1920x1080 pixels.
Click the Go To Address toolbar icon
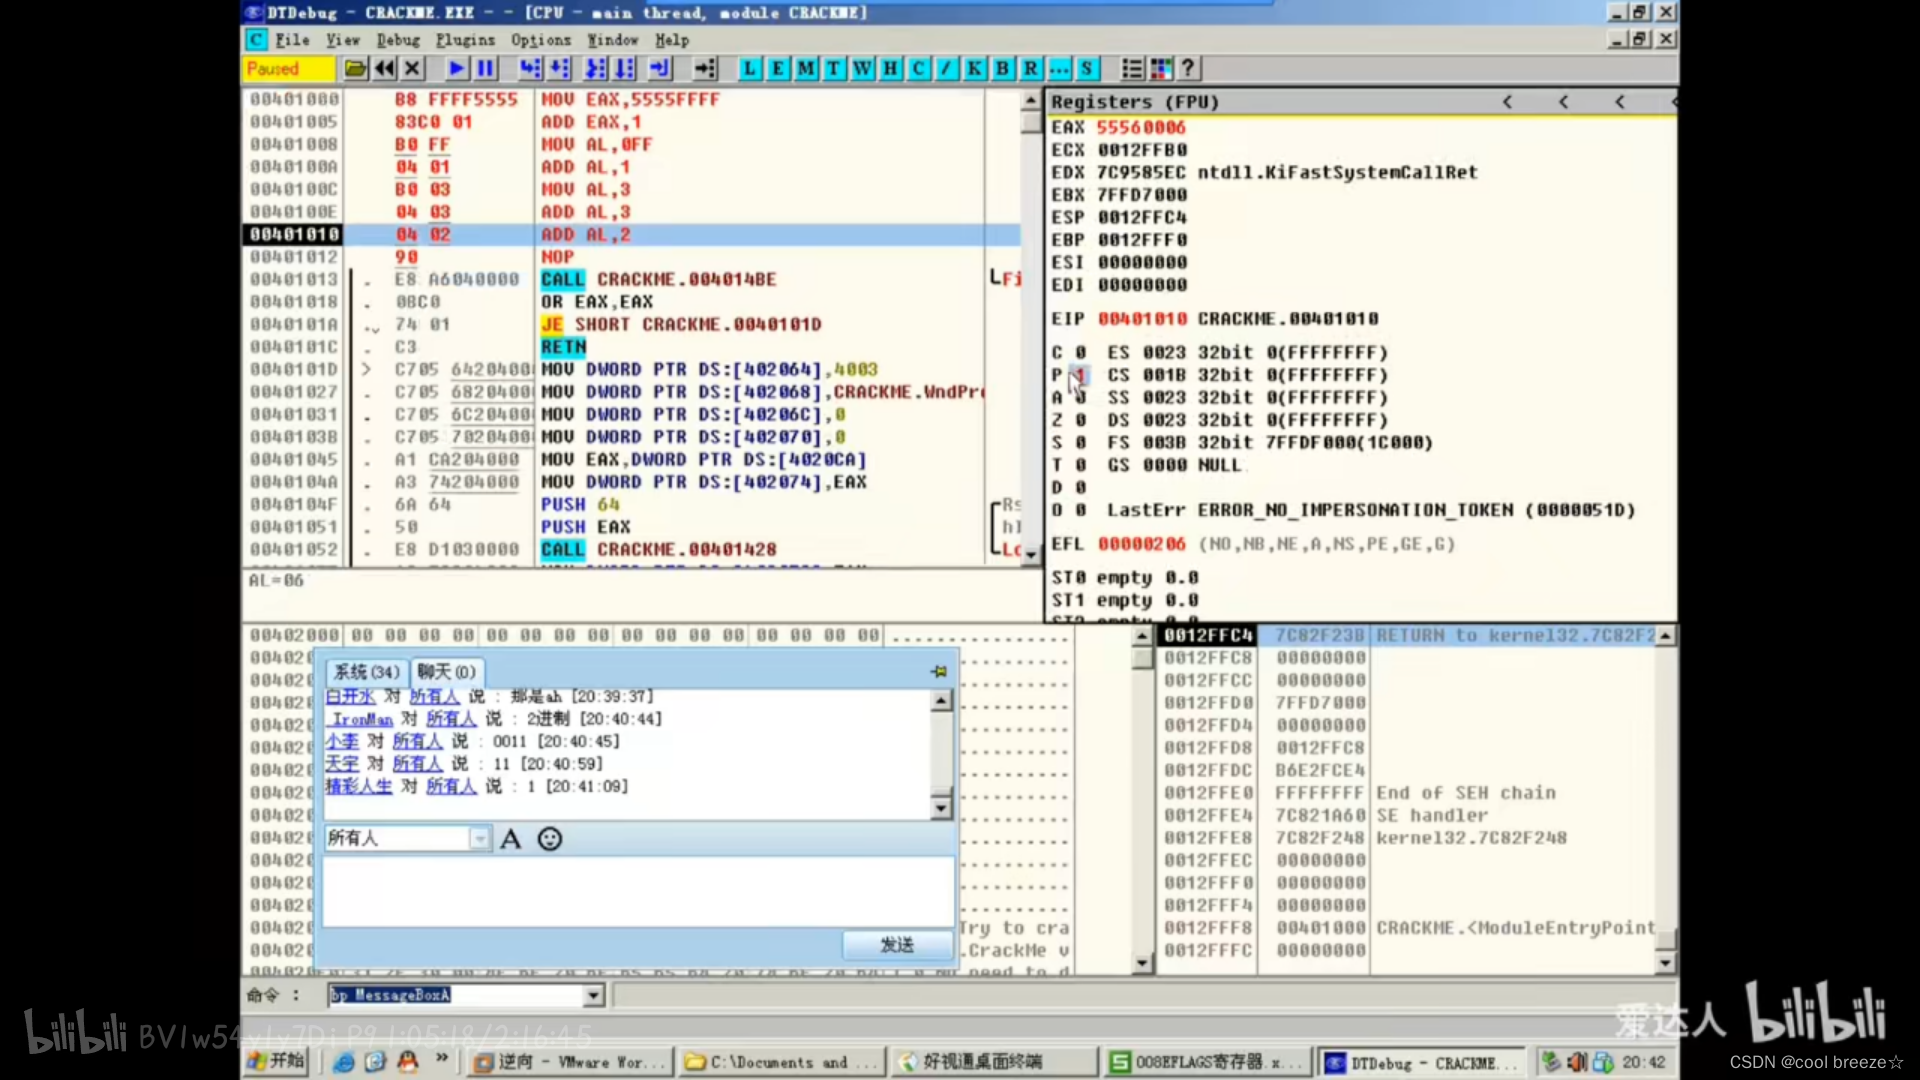[706, 68]
